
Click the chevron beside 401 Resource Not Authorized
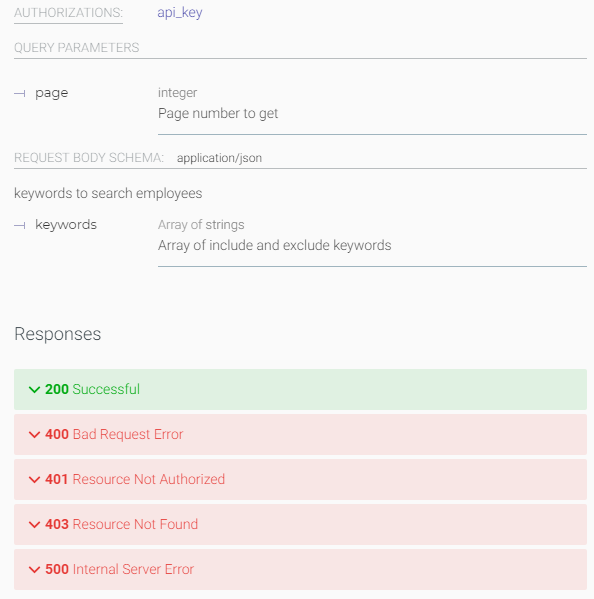pos(34,480)
